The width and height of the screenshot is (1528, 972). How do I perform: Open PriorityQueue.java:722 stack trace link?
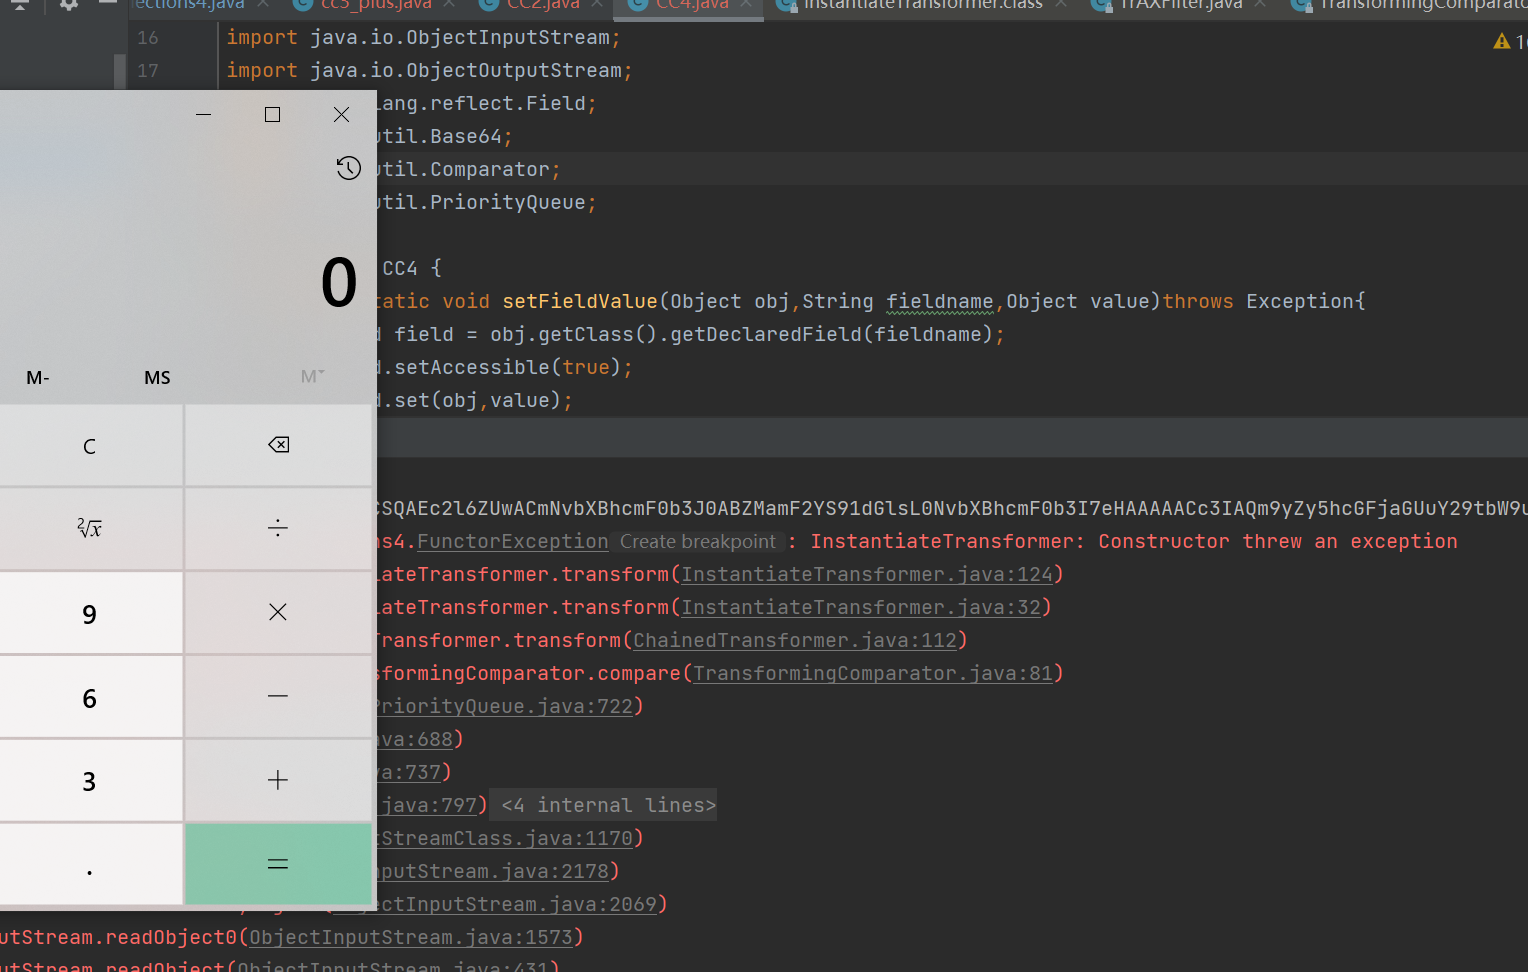[505, 706]
